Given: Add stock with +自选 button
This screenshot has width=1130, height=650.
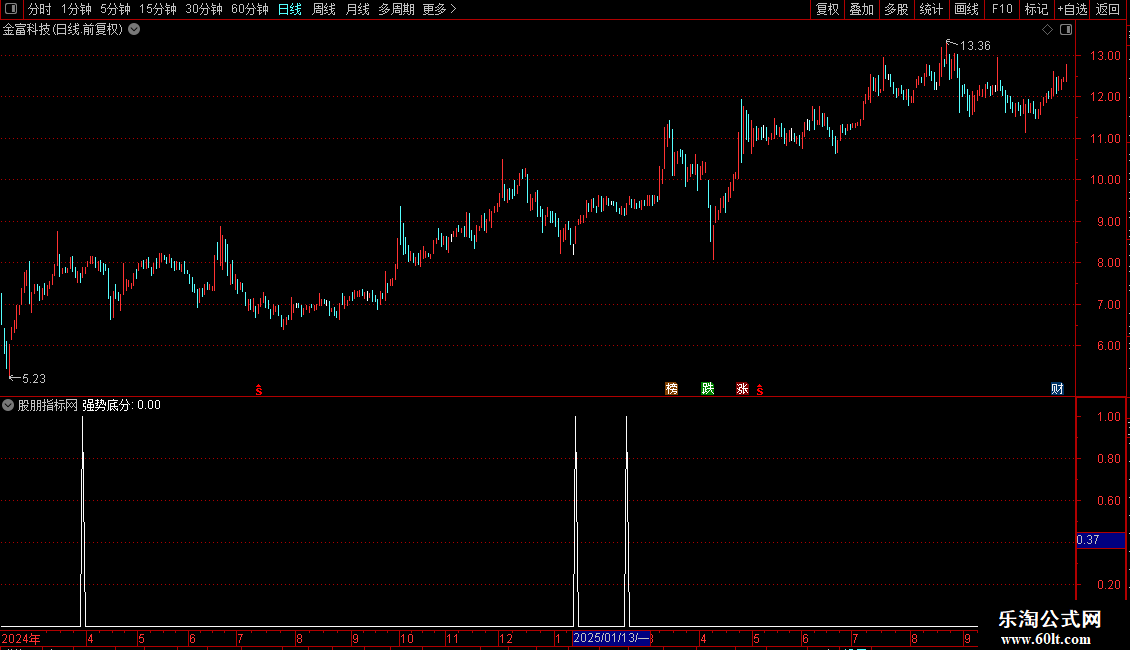Looking at the screenshot, I should coord(1072,9).
